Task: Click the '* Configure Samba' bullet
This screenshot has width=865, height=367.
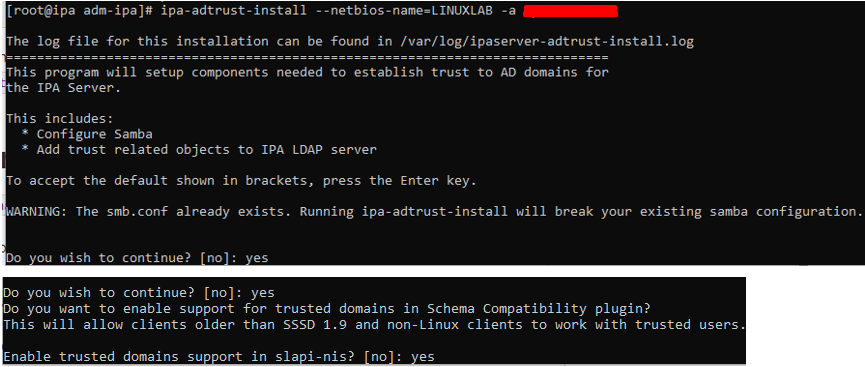Action: point(87,134)
